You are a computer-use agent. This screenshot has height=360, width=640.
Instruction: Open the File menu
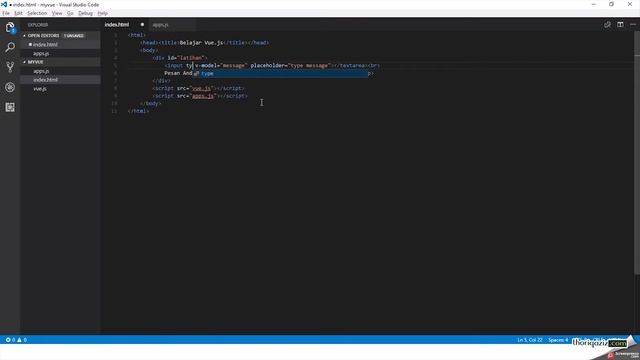pyautogui.click(x=6, y=13)
